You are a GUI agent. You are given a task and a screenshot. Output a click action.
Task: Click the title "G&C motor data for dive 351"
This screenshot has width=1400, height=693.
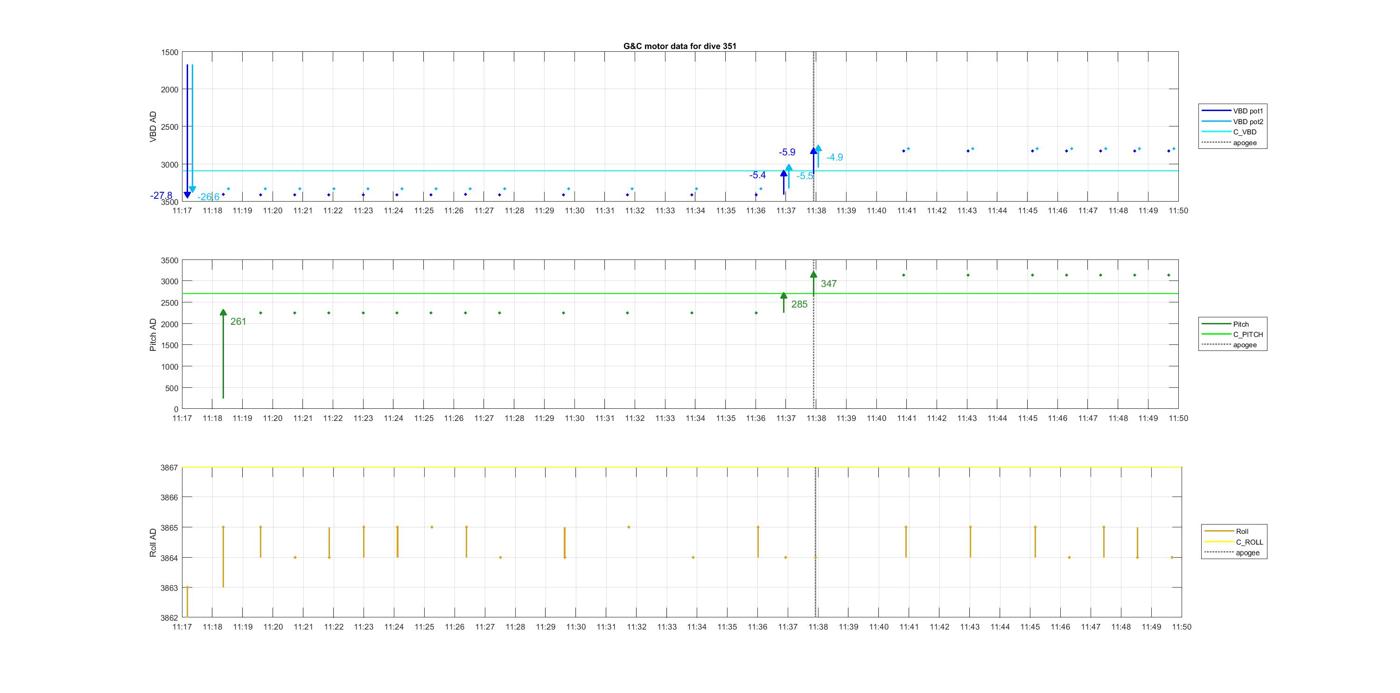[x=680, y=46]
